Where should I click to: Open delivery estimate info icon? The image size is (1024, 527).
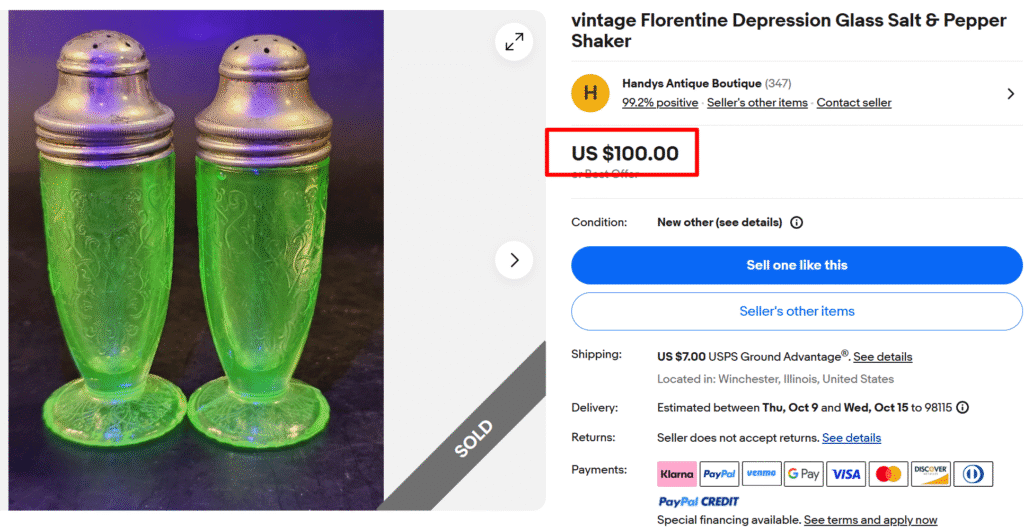pyautogui.click(x=962, y=408)
